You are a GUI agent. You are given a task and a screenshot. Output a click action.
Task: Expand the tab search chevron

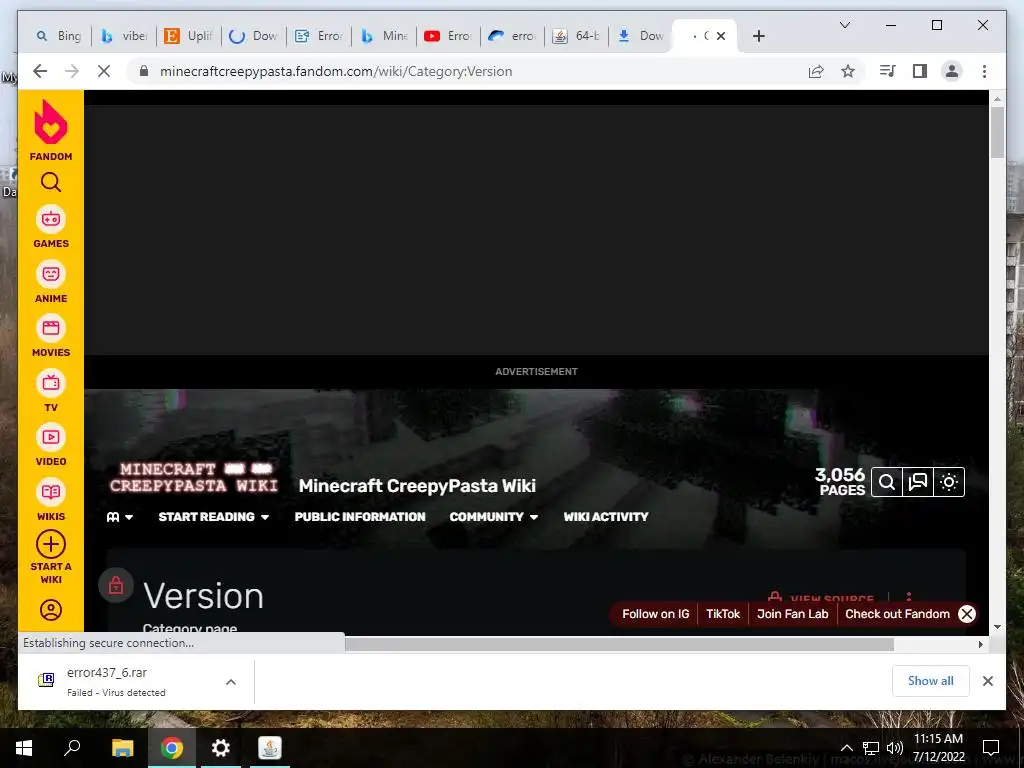pos(844,25)
